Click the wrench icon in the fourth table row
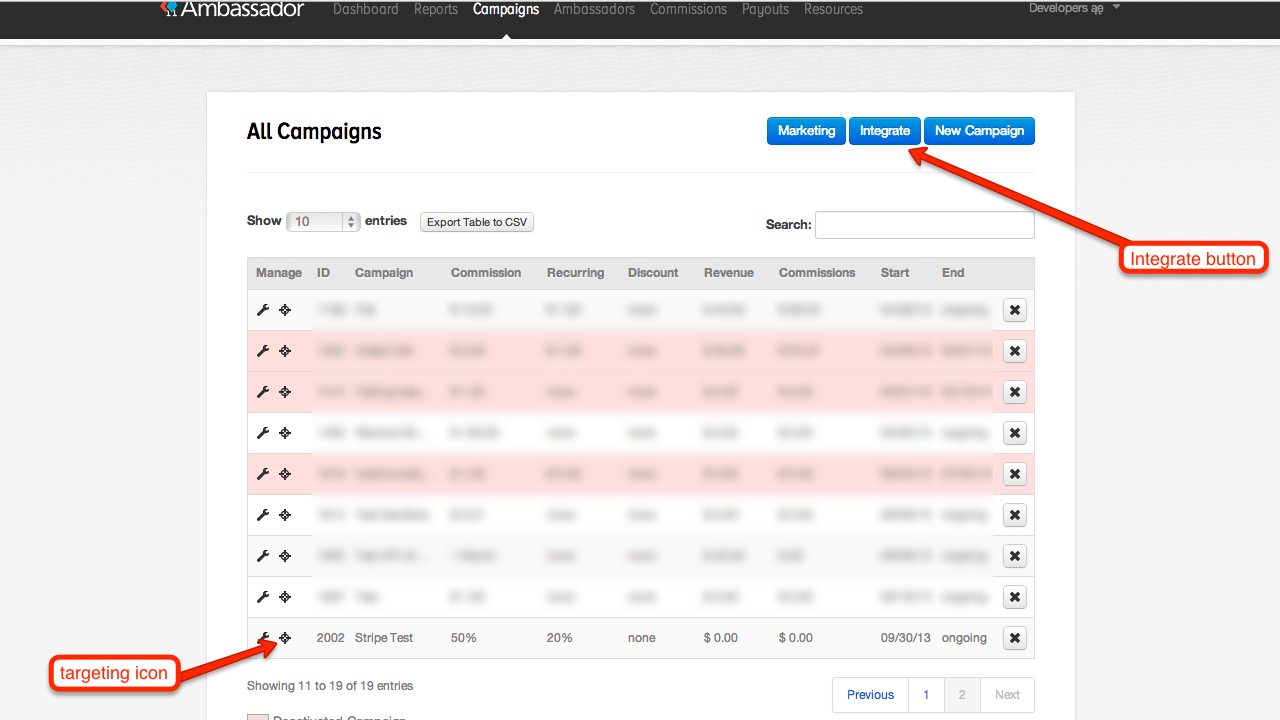The height and width of the screenshot is (720, 1280). pyautogui.click(x=263, y=433)
